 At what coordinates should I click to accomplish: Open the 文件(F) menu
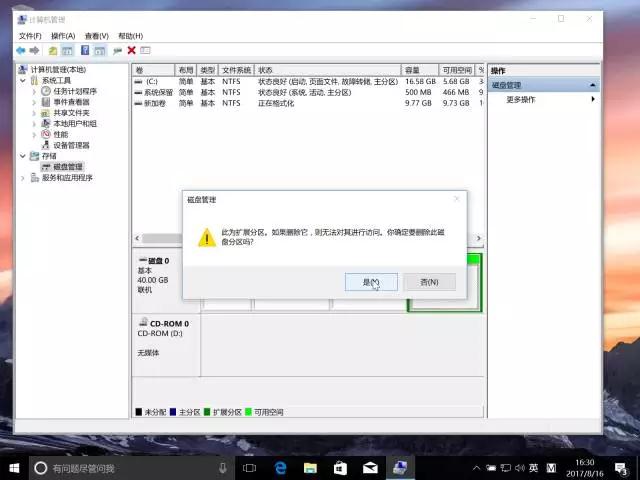point(30,36)
